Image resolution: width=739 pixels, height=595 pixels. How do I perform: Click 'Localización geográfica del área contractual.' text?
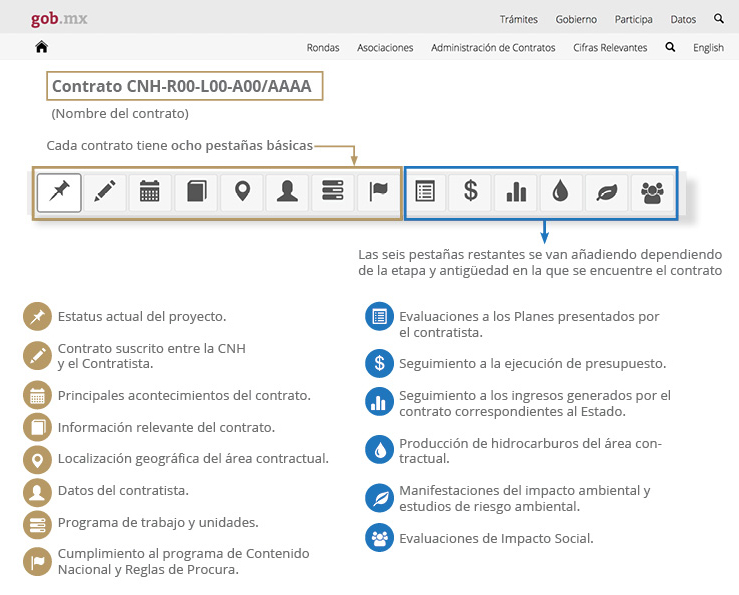tap(193, 458)
